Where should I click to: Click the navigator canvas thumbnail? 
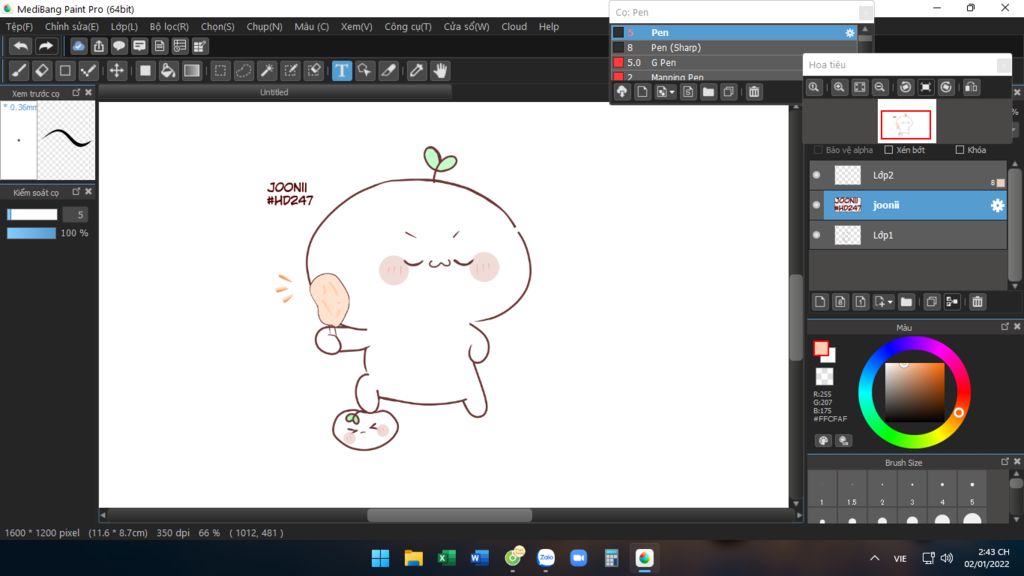point(906,122)
